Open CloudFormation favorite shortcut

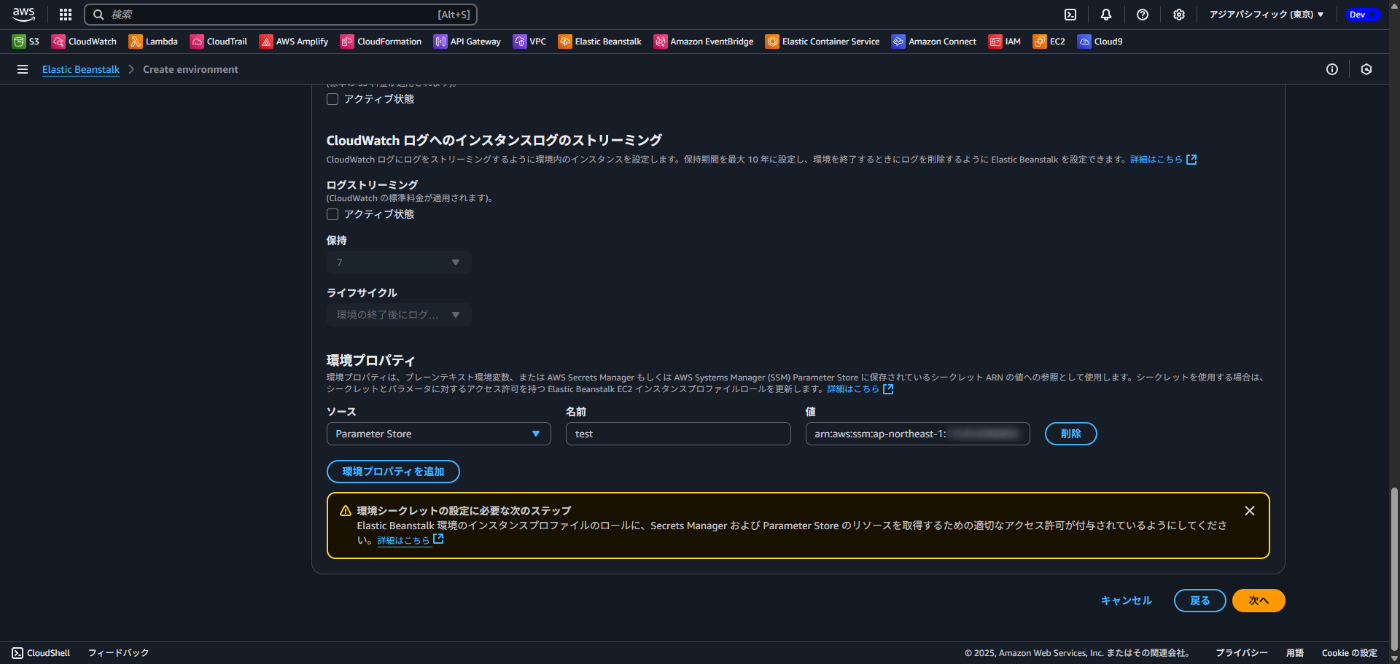(381, 42)
